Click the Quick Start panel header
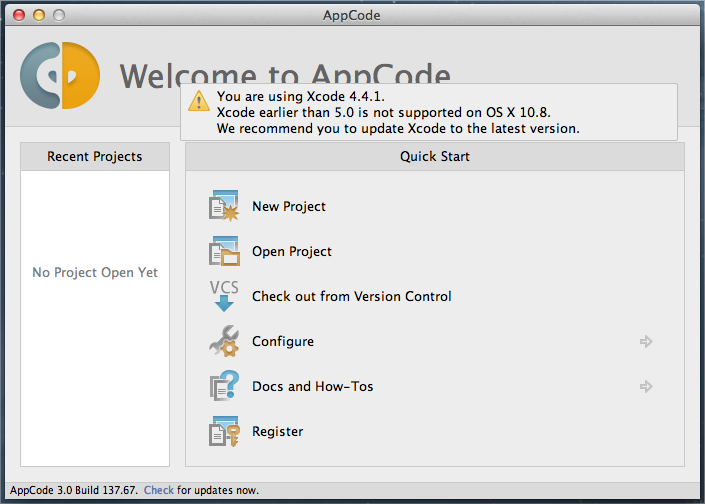 click(x=435, y=156)
